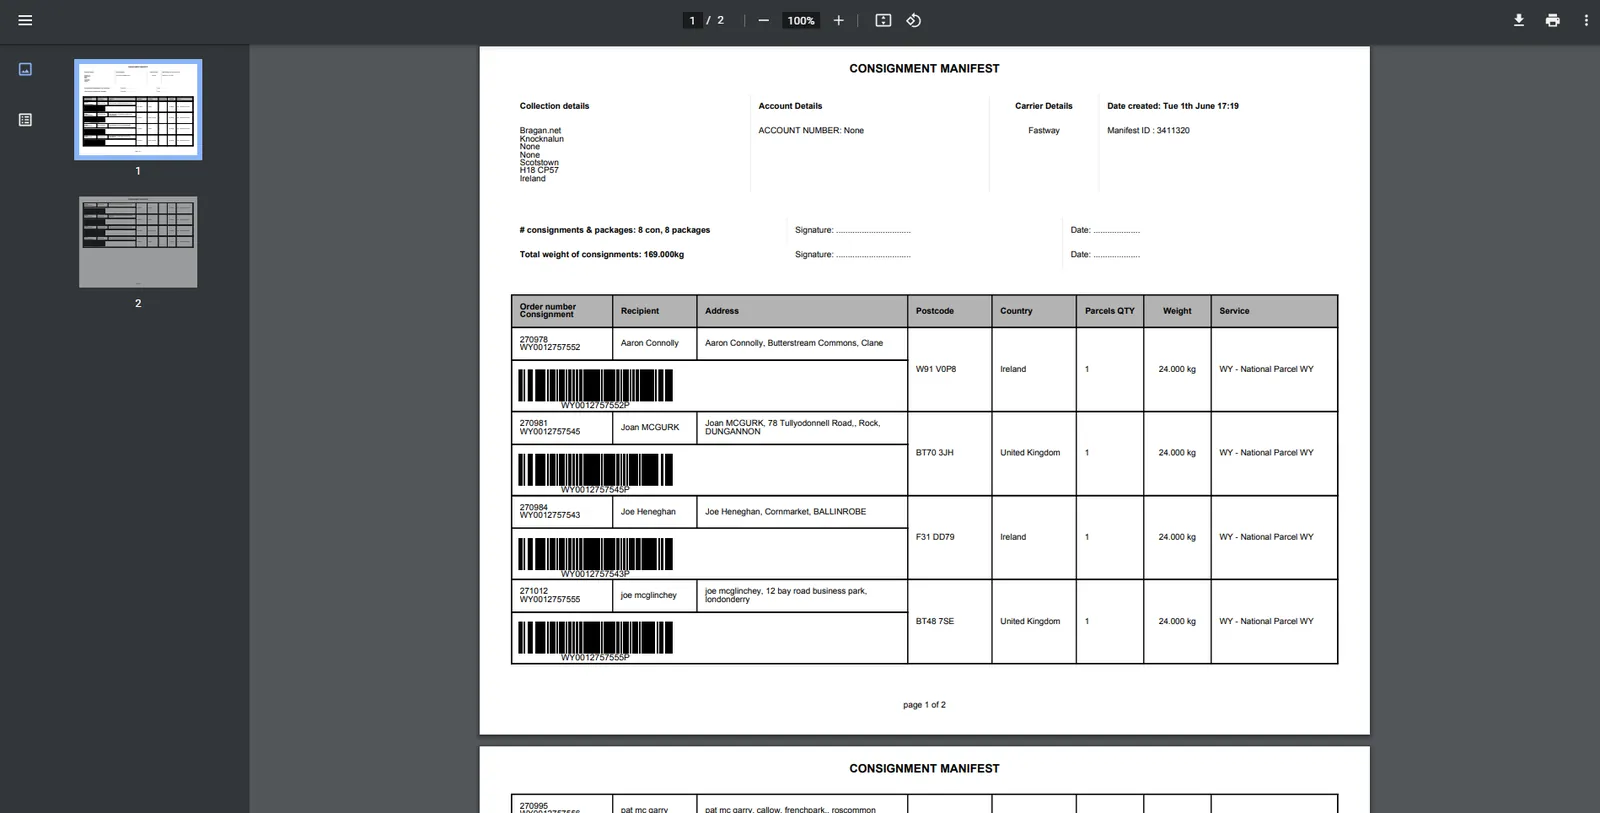
Task: Show thumbnails view in sidebar
Action: click(x=25, y=69)
